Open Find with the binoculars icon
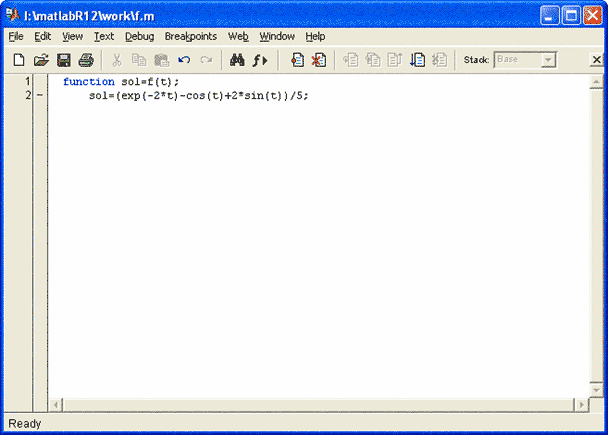This screenshot has width=608, height=435. (237, 60)
